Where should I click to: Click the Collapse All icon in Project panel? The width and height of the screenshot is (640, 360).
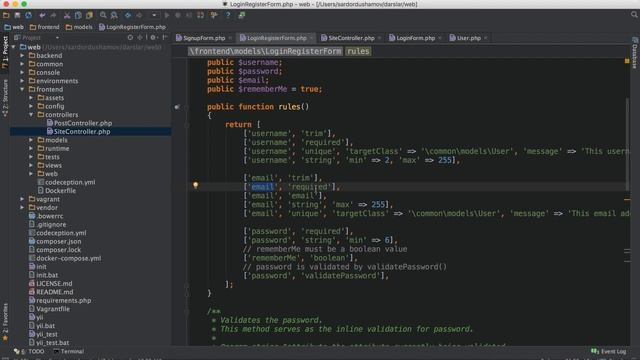coord(140,38)
